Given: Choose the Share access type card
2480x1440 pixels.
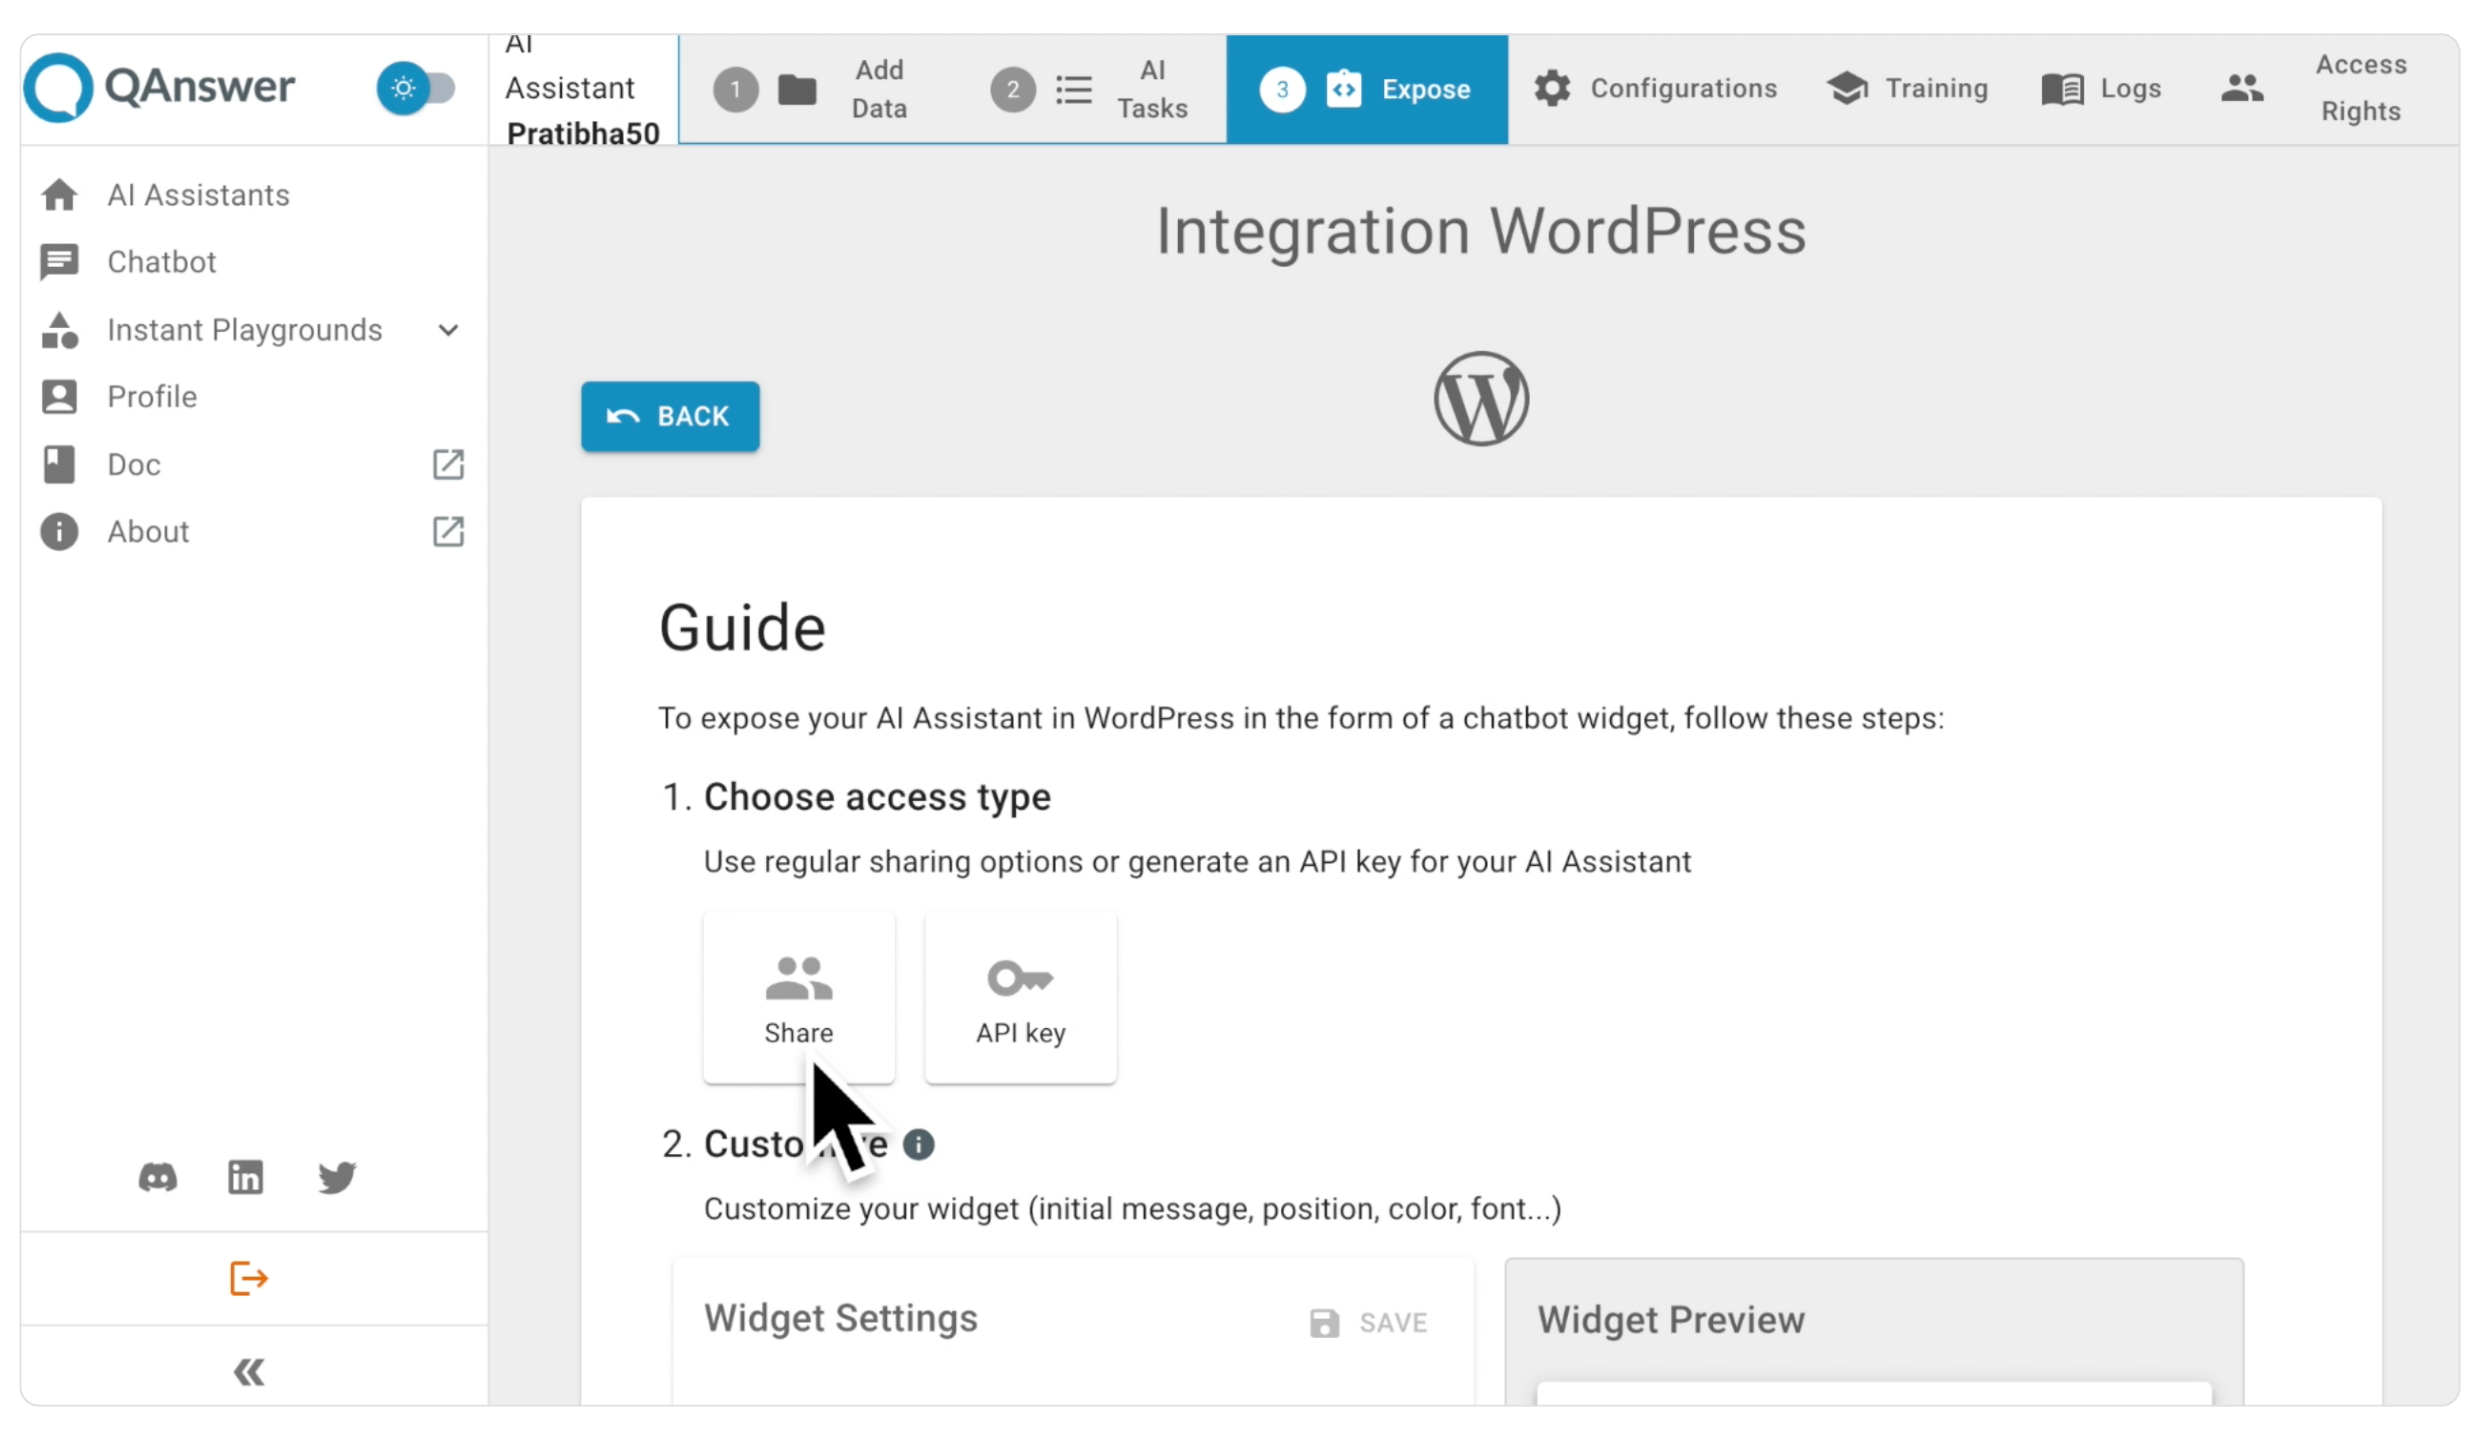Looking at the screenshot, I should (x=798, y=997).
